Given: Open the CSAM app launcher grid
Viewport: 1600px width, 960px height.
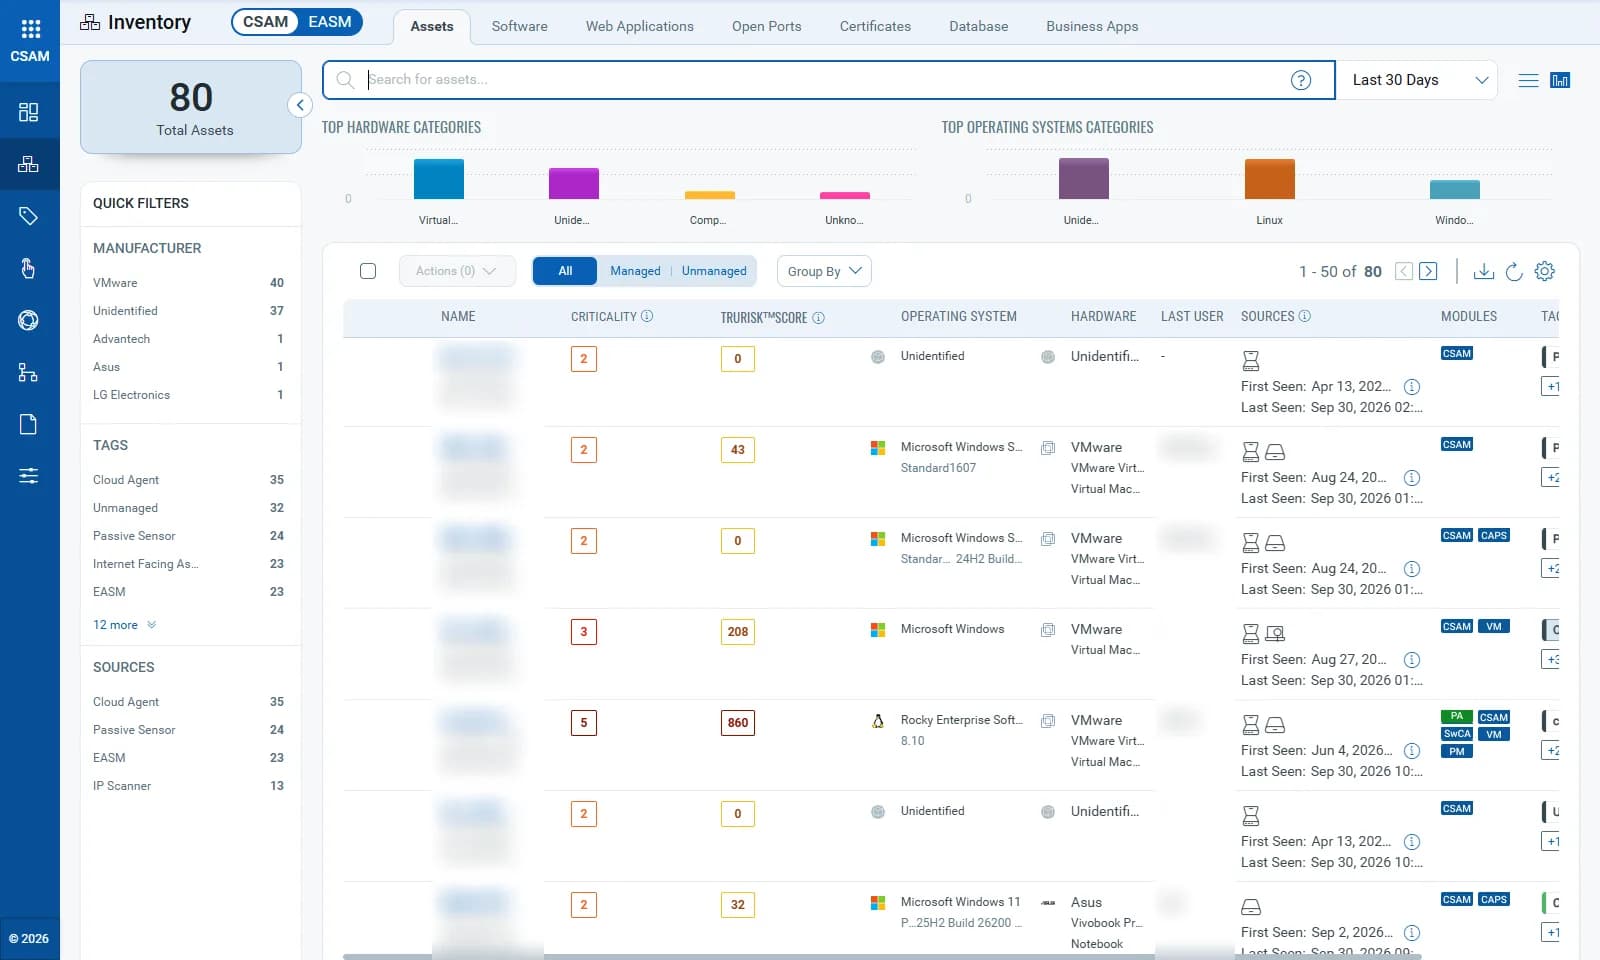Looking at the screenshot, I should (x=30, y=29).
